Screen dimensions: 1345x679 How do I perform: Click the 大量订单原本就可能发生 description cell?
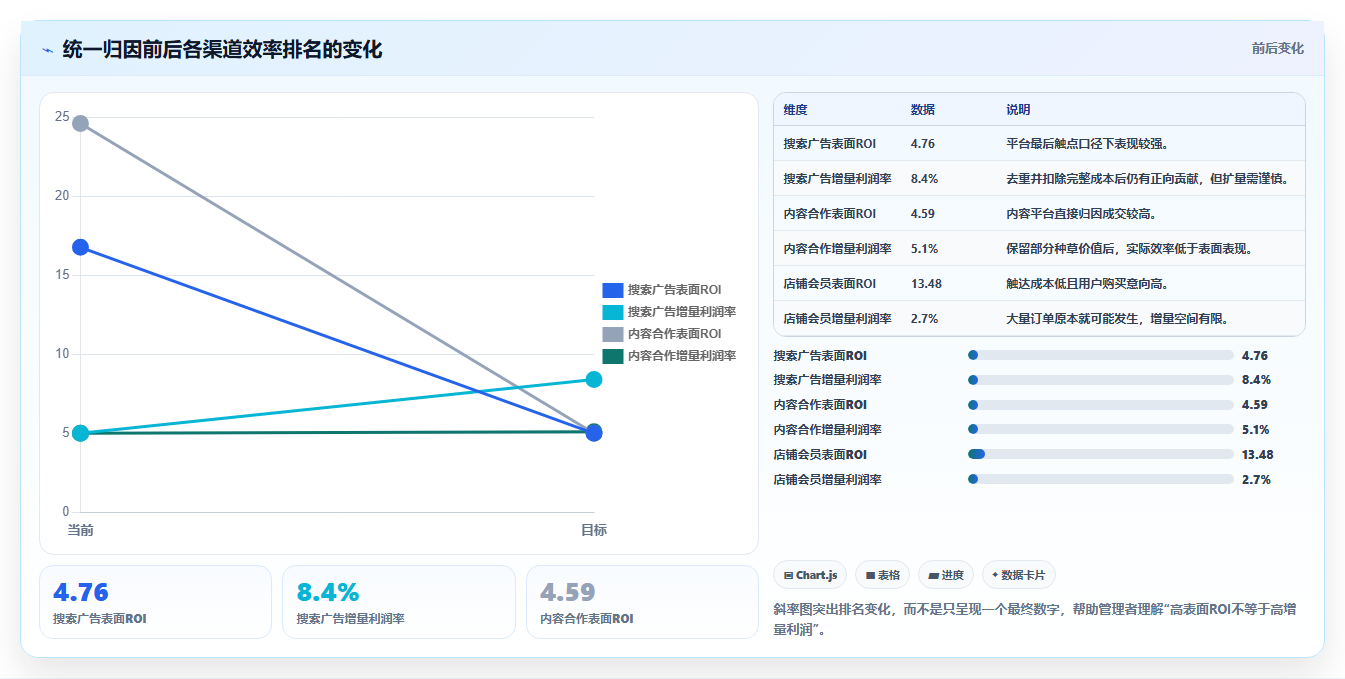pos(1117,319)
